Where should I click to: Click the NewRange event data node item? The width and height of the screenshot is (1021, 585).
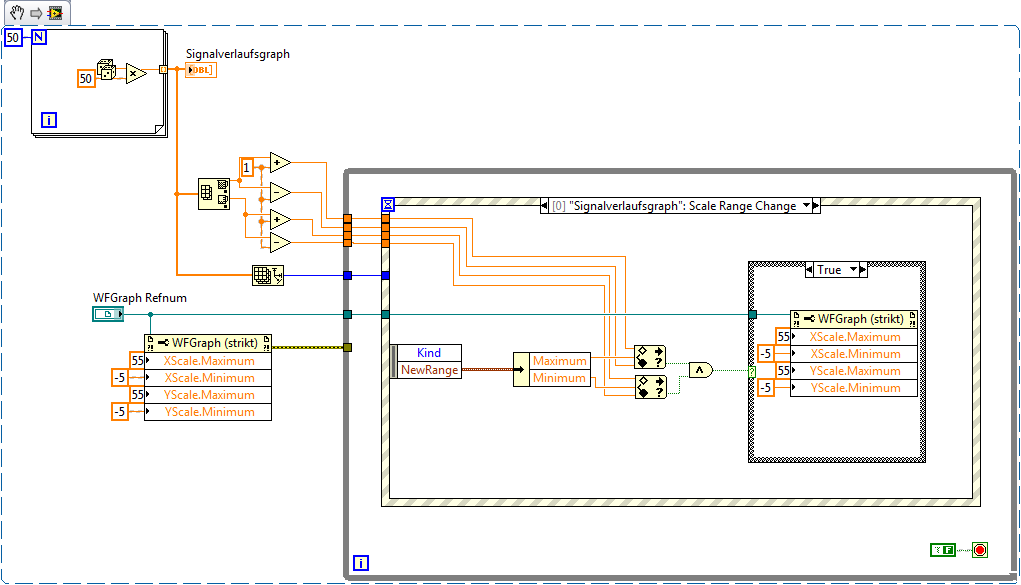(428, 369)
